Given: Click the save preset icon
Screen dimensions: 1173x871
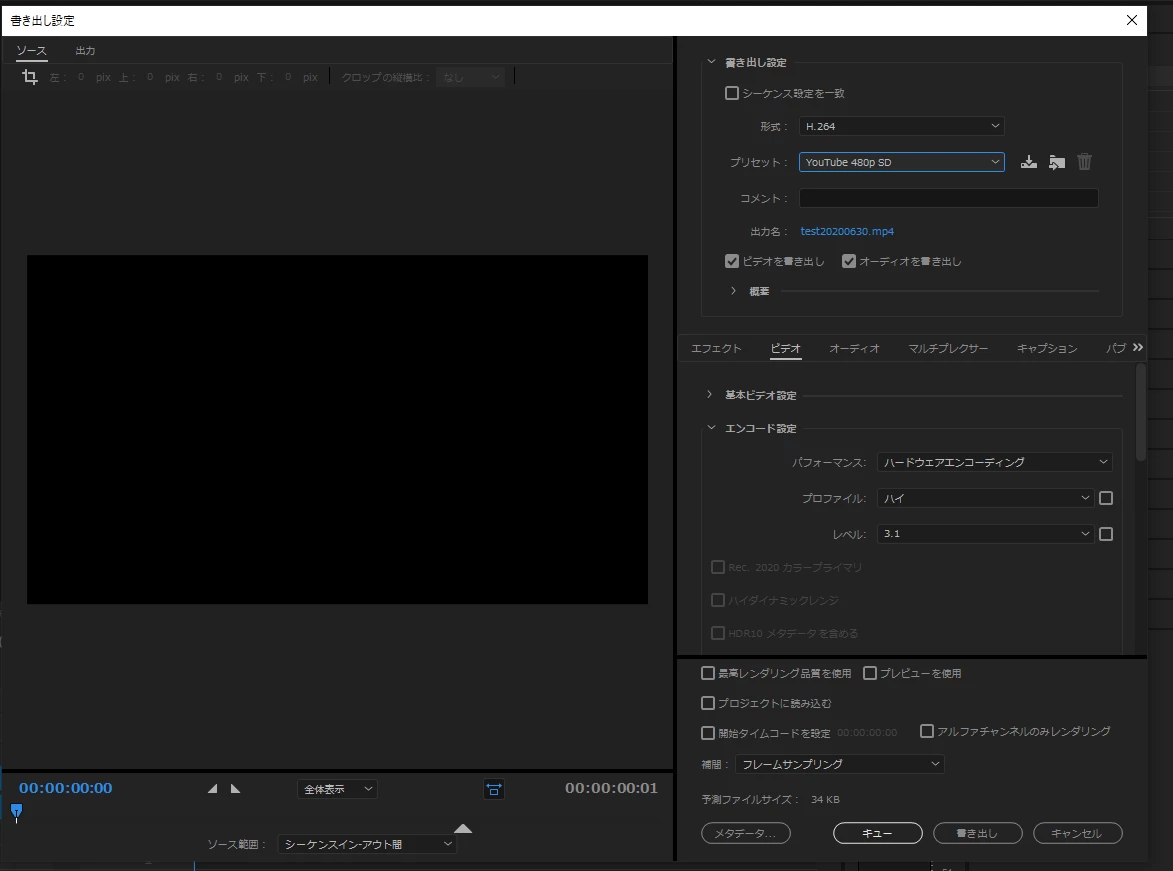Looking at the screenshot, I should [x=1029, y=162].
